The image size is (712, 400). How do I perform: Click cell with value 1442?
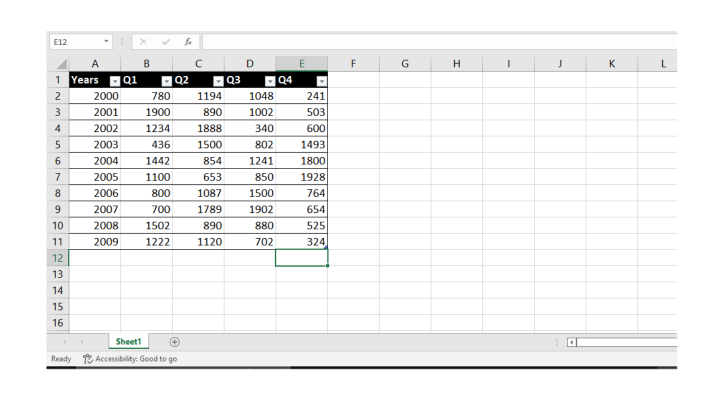coord(147,161)
